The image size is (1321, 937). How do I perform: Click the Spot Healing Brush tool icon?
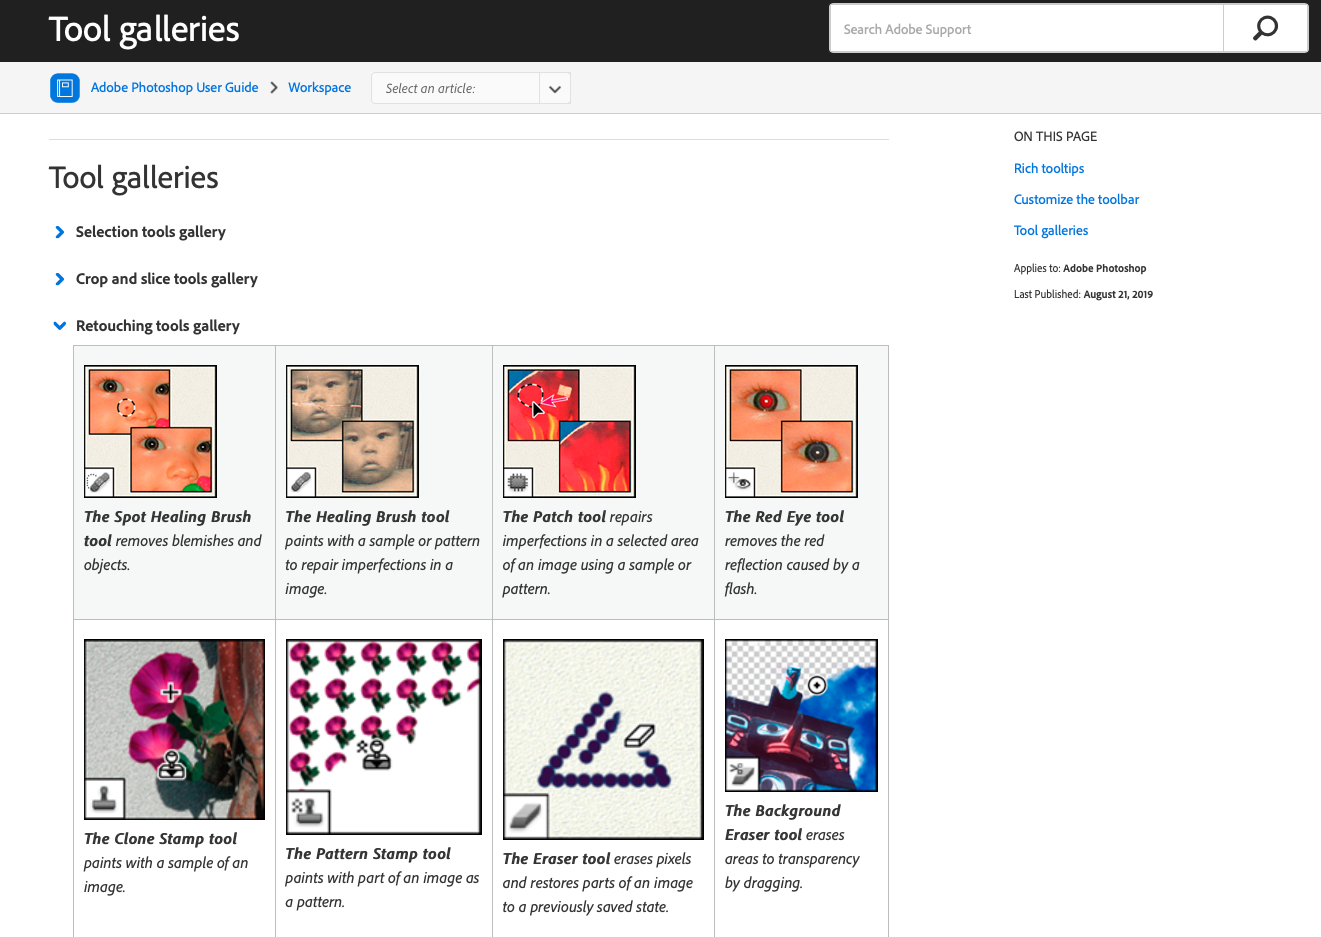pyautogui.click(x=99, y=482)
